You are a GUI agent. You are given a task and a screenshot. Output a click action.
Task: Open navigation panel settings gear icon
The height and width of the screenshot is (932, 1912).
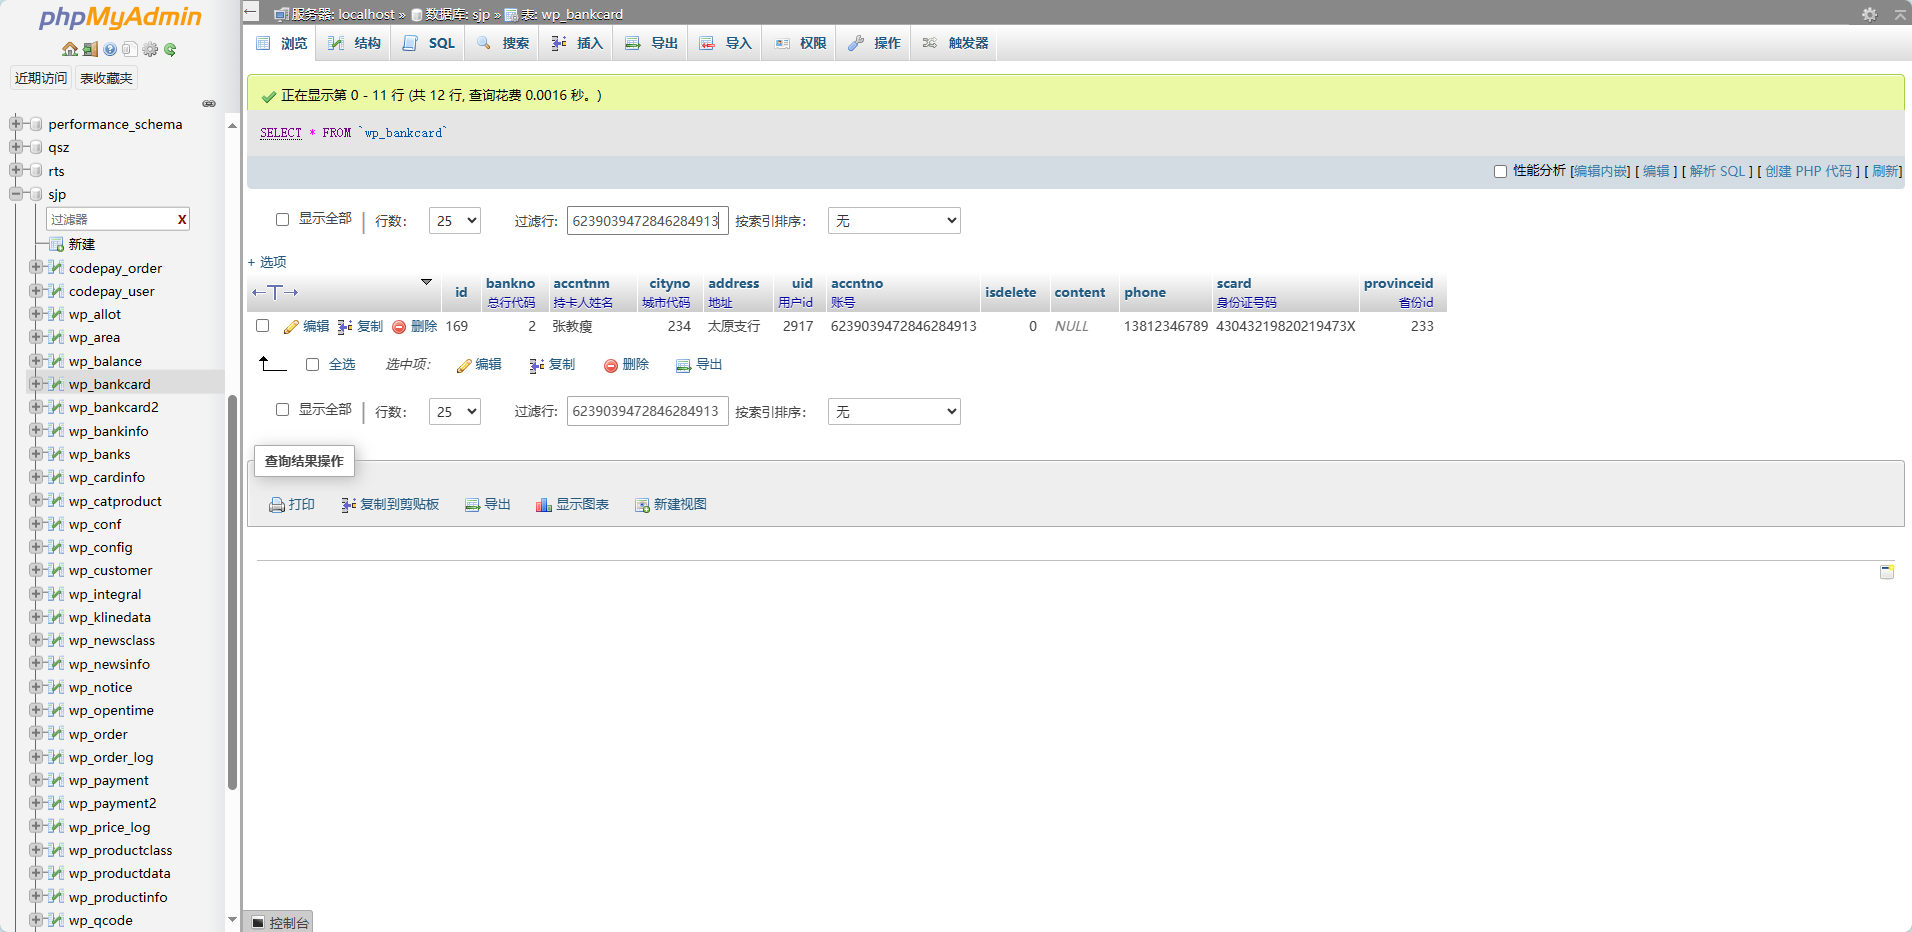pos(150,49)
